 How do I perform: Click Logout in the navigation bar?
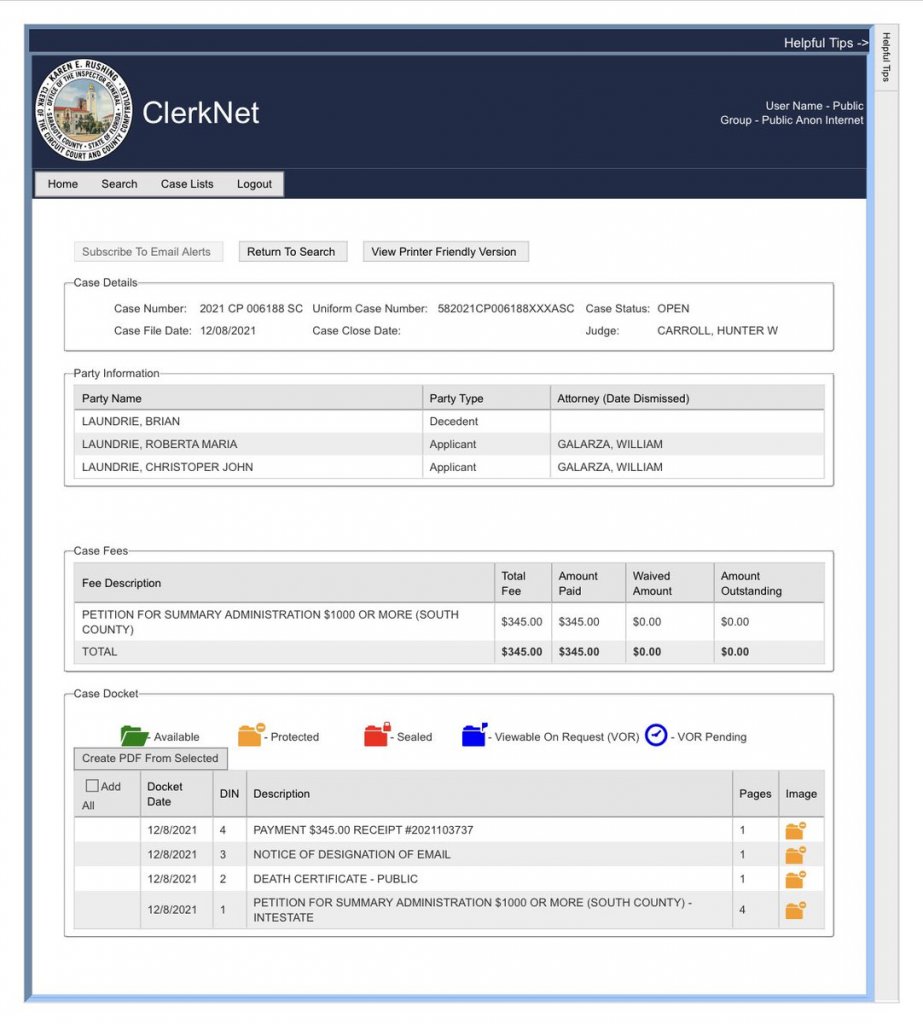(x=254, y=184)
